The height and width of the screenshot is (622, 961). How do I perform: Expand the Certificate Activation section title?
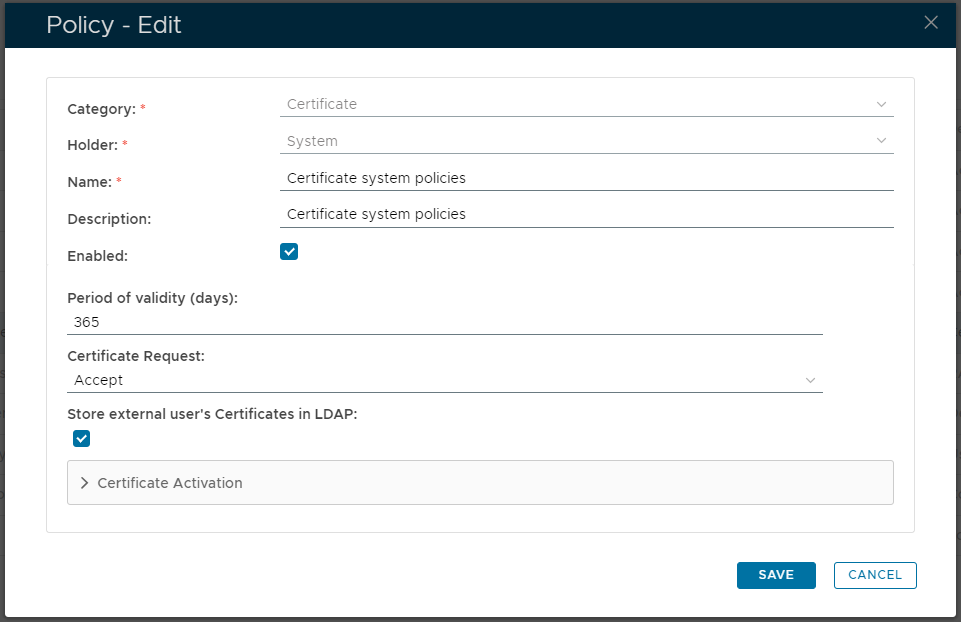click(x=170, y=483)
